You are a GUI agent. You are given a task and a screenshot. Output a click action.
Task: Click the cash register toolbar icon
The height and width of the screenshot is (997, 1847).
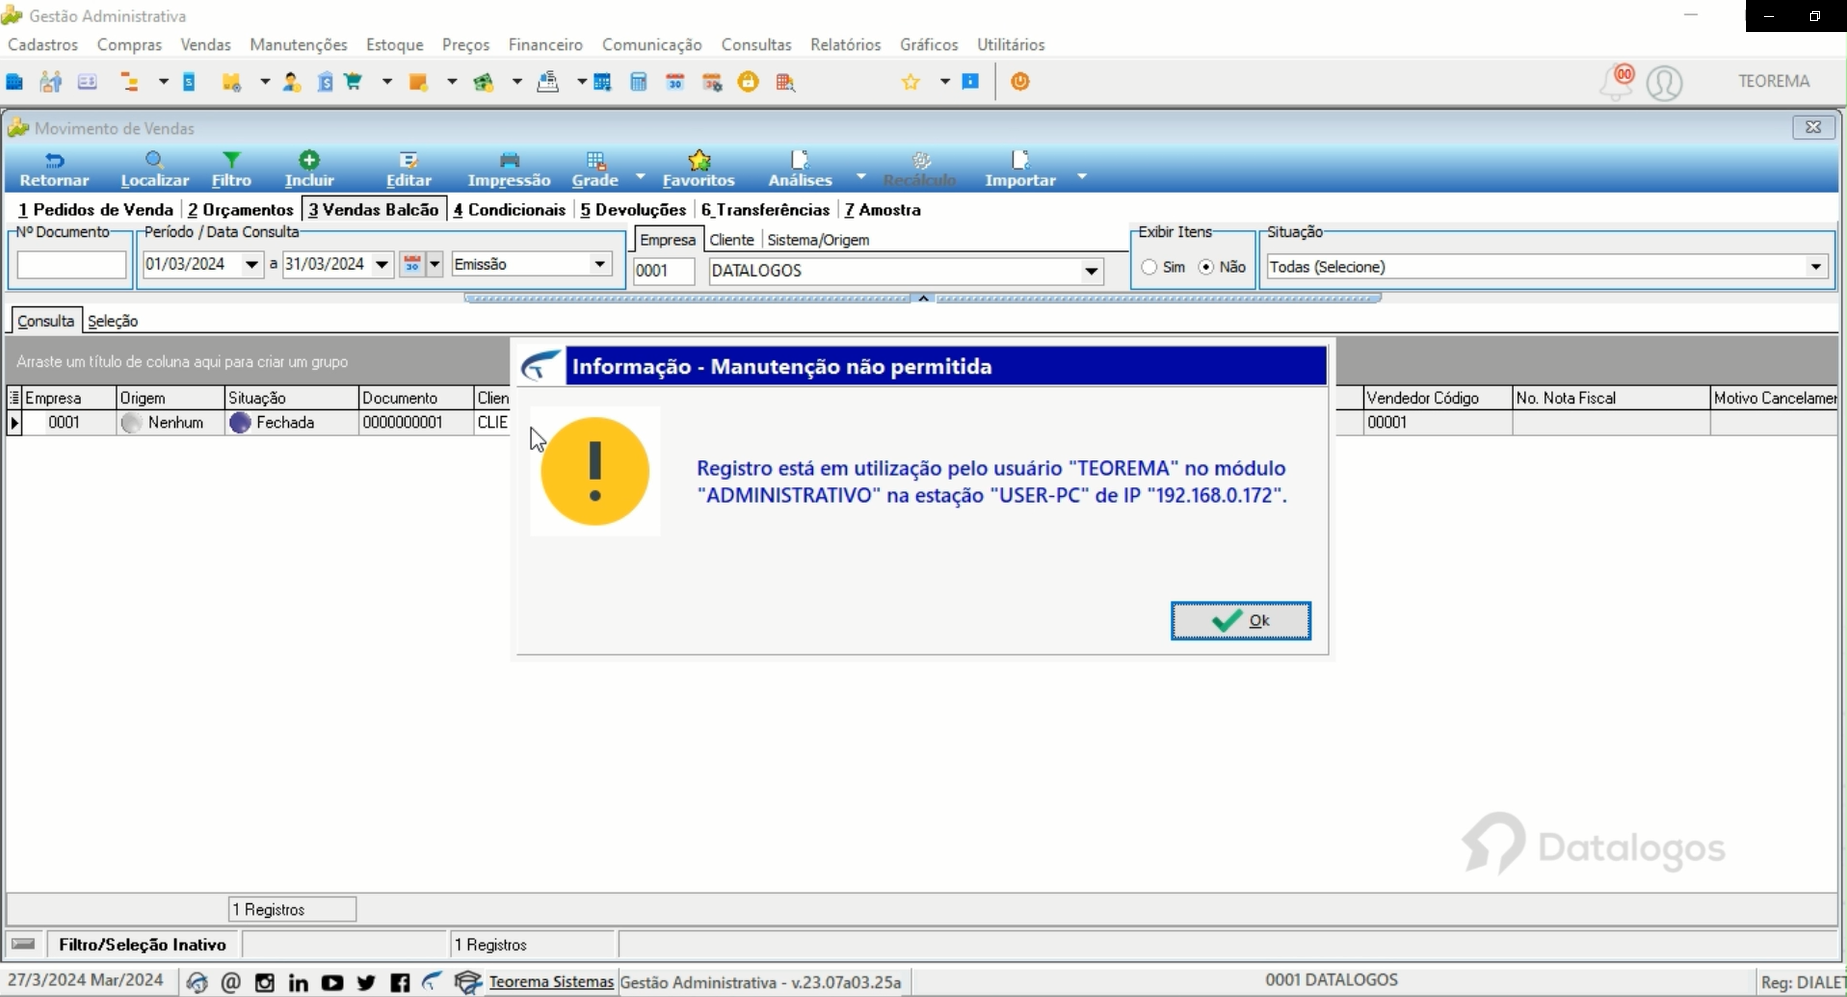(x=548, y=82)
